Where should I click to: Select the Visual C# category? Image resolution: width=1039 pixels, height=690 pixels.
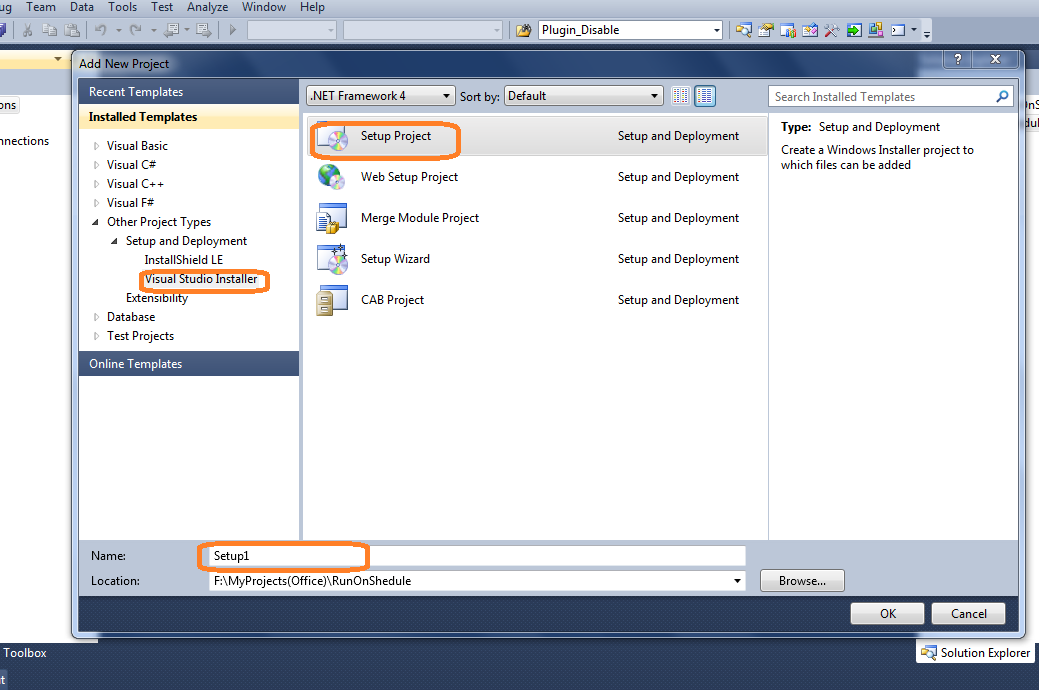[131, 165]
